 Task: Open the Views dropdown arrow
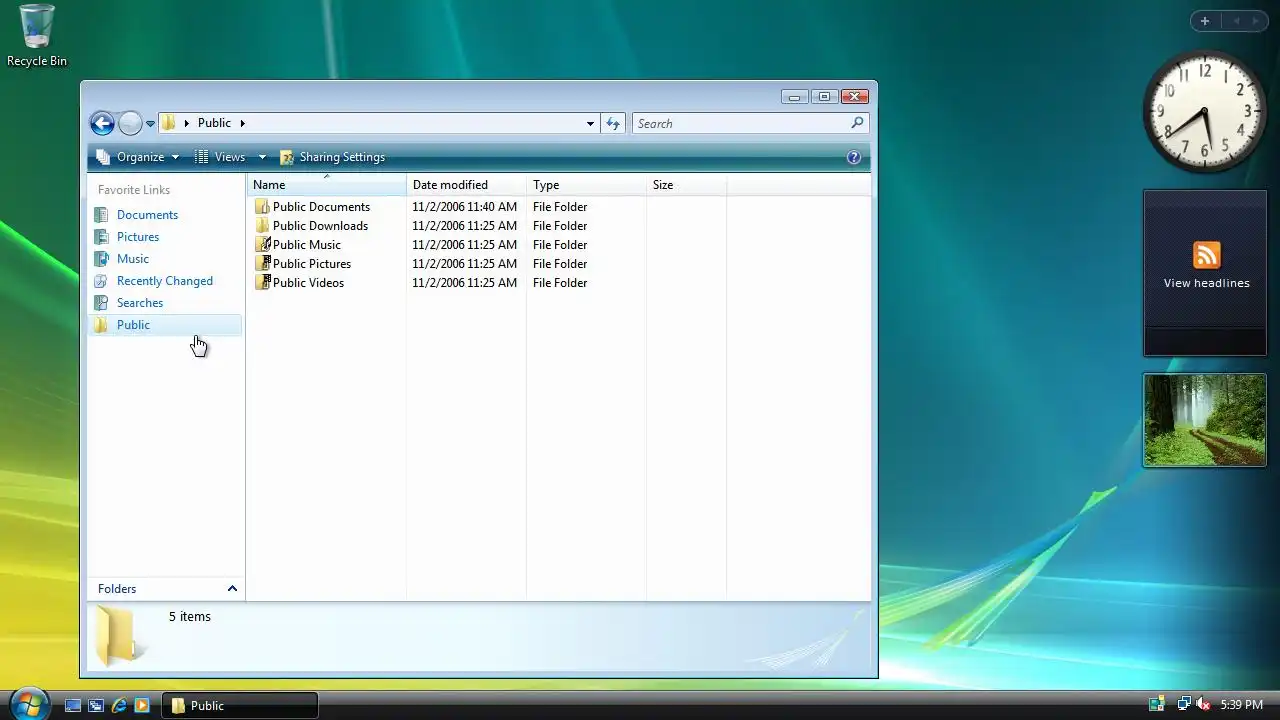click(262, 157)
